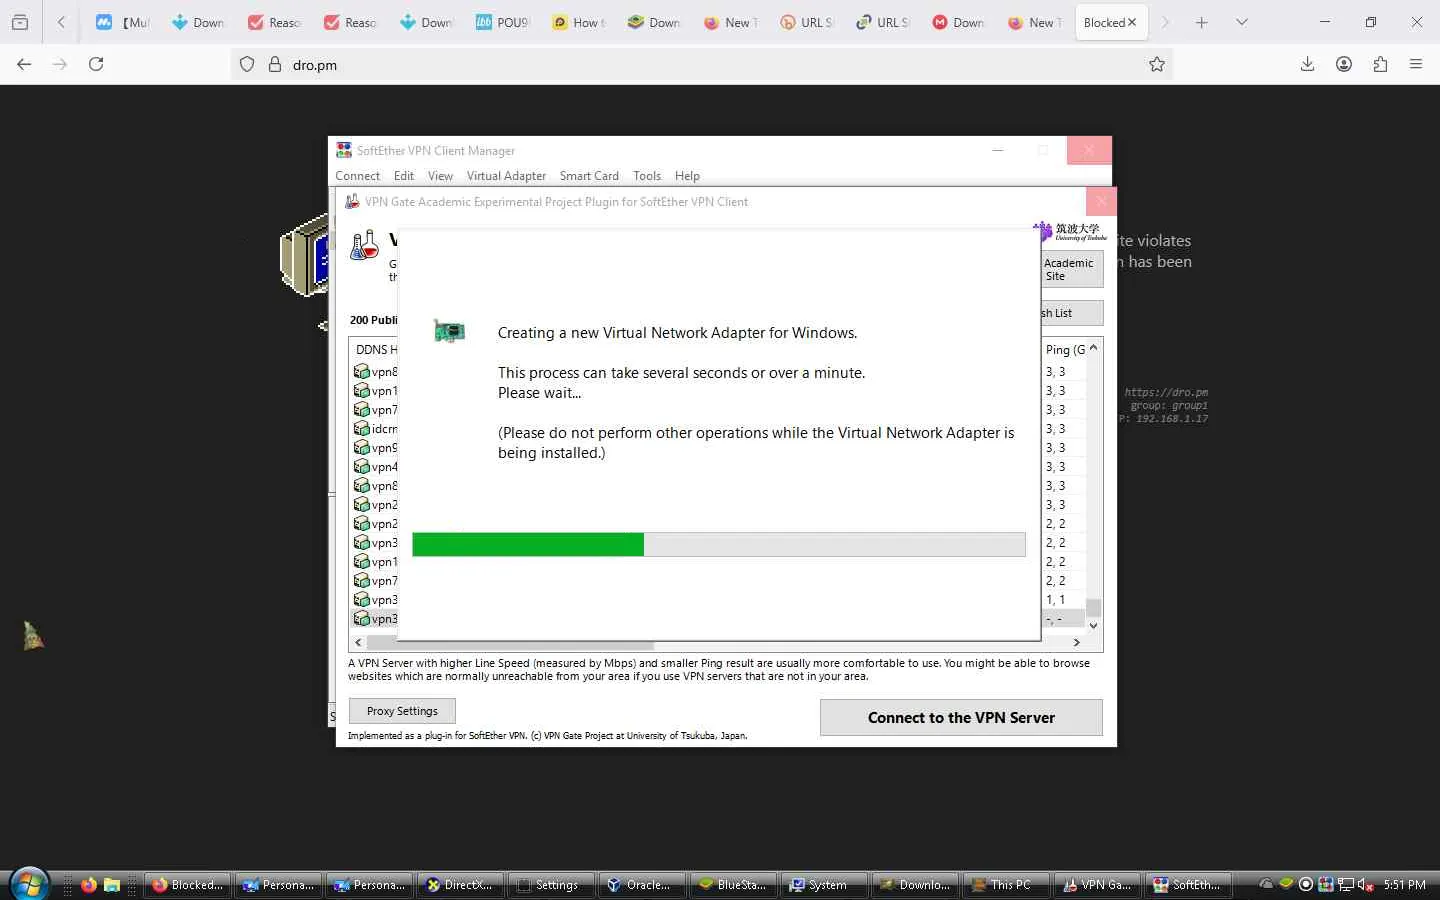Show site info via the padlock icon

point(275,65)
